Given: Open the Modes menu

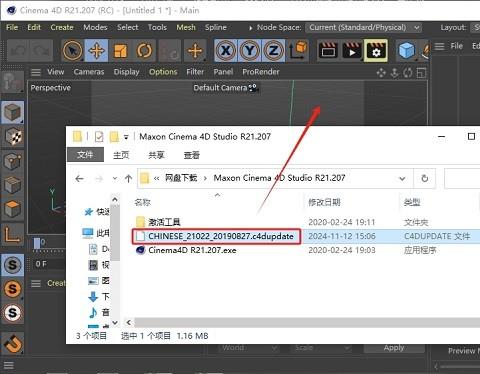Looking at the screenshot, I should 95,27.
